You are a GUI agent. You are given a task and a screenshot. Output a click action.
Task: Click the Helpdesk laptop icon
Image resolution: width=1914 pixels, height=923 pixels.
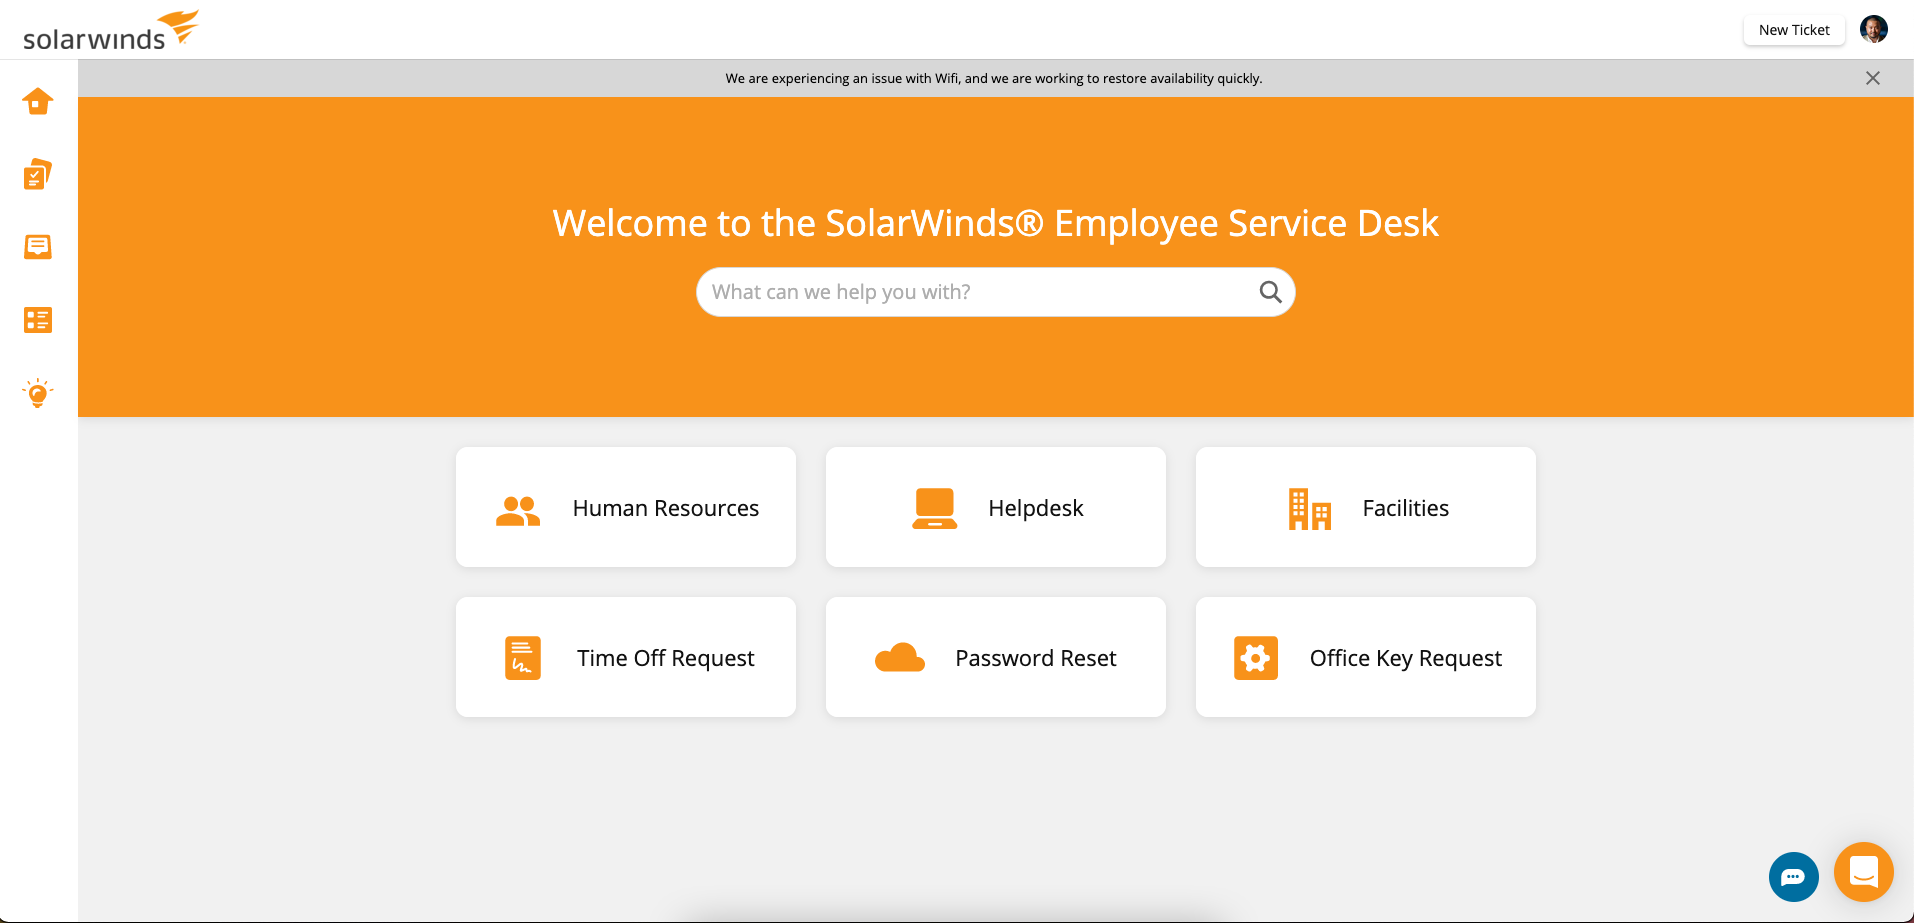click(933, 508)
